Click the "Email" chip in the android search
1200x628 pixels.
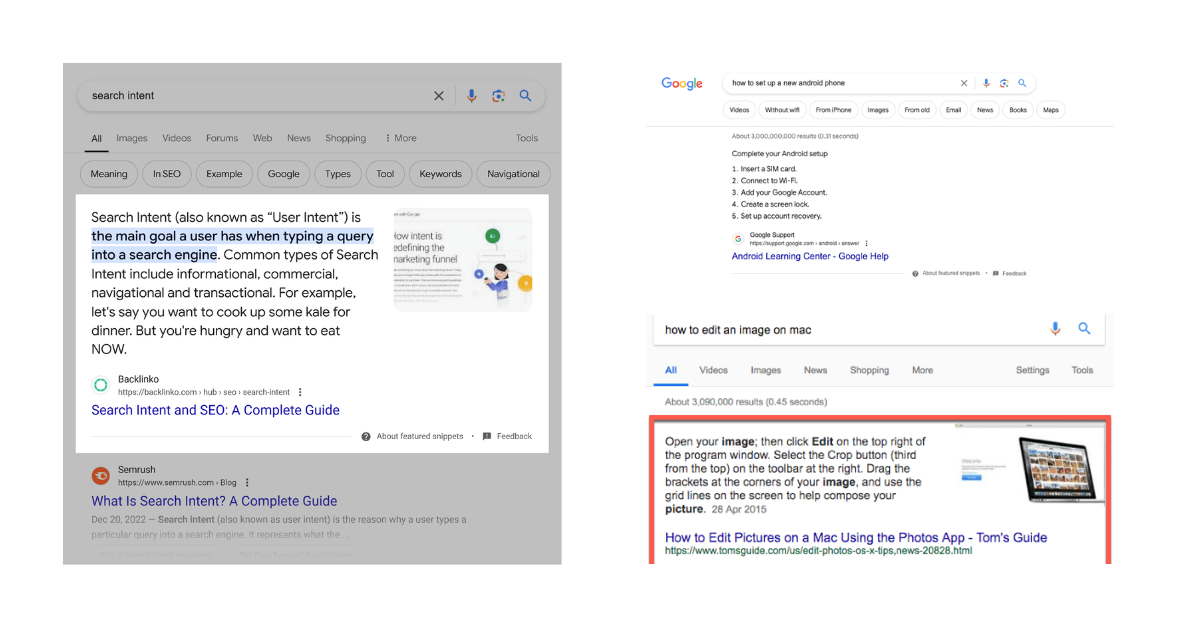(x=954, y=110)
